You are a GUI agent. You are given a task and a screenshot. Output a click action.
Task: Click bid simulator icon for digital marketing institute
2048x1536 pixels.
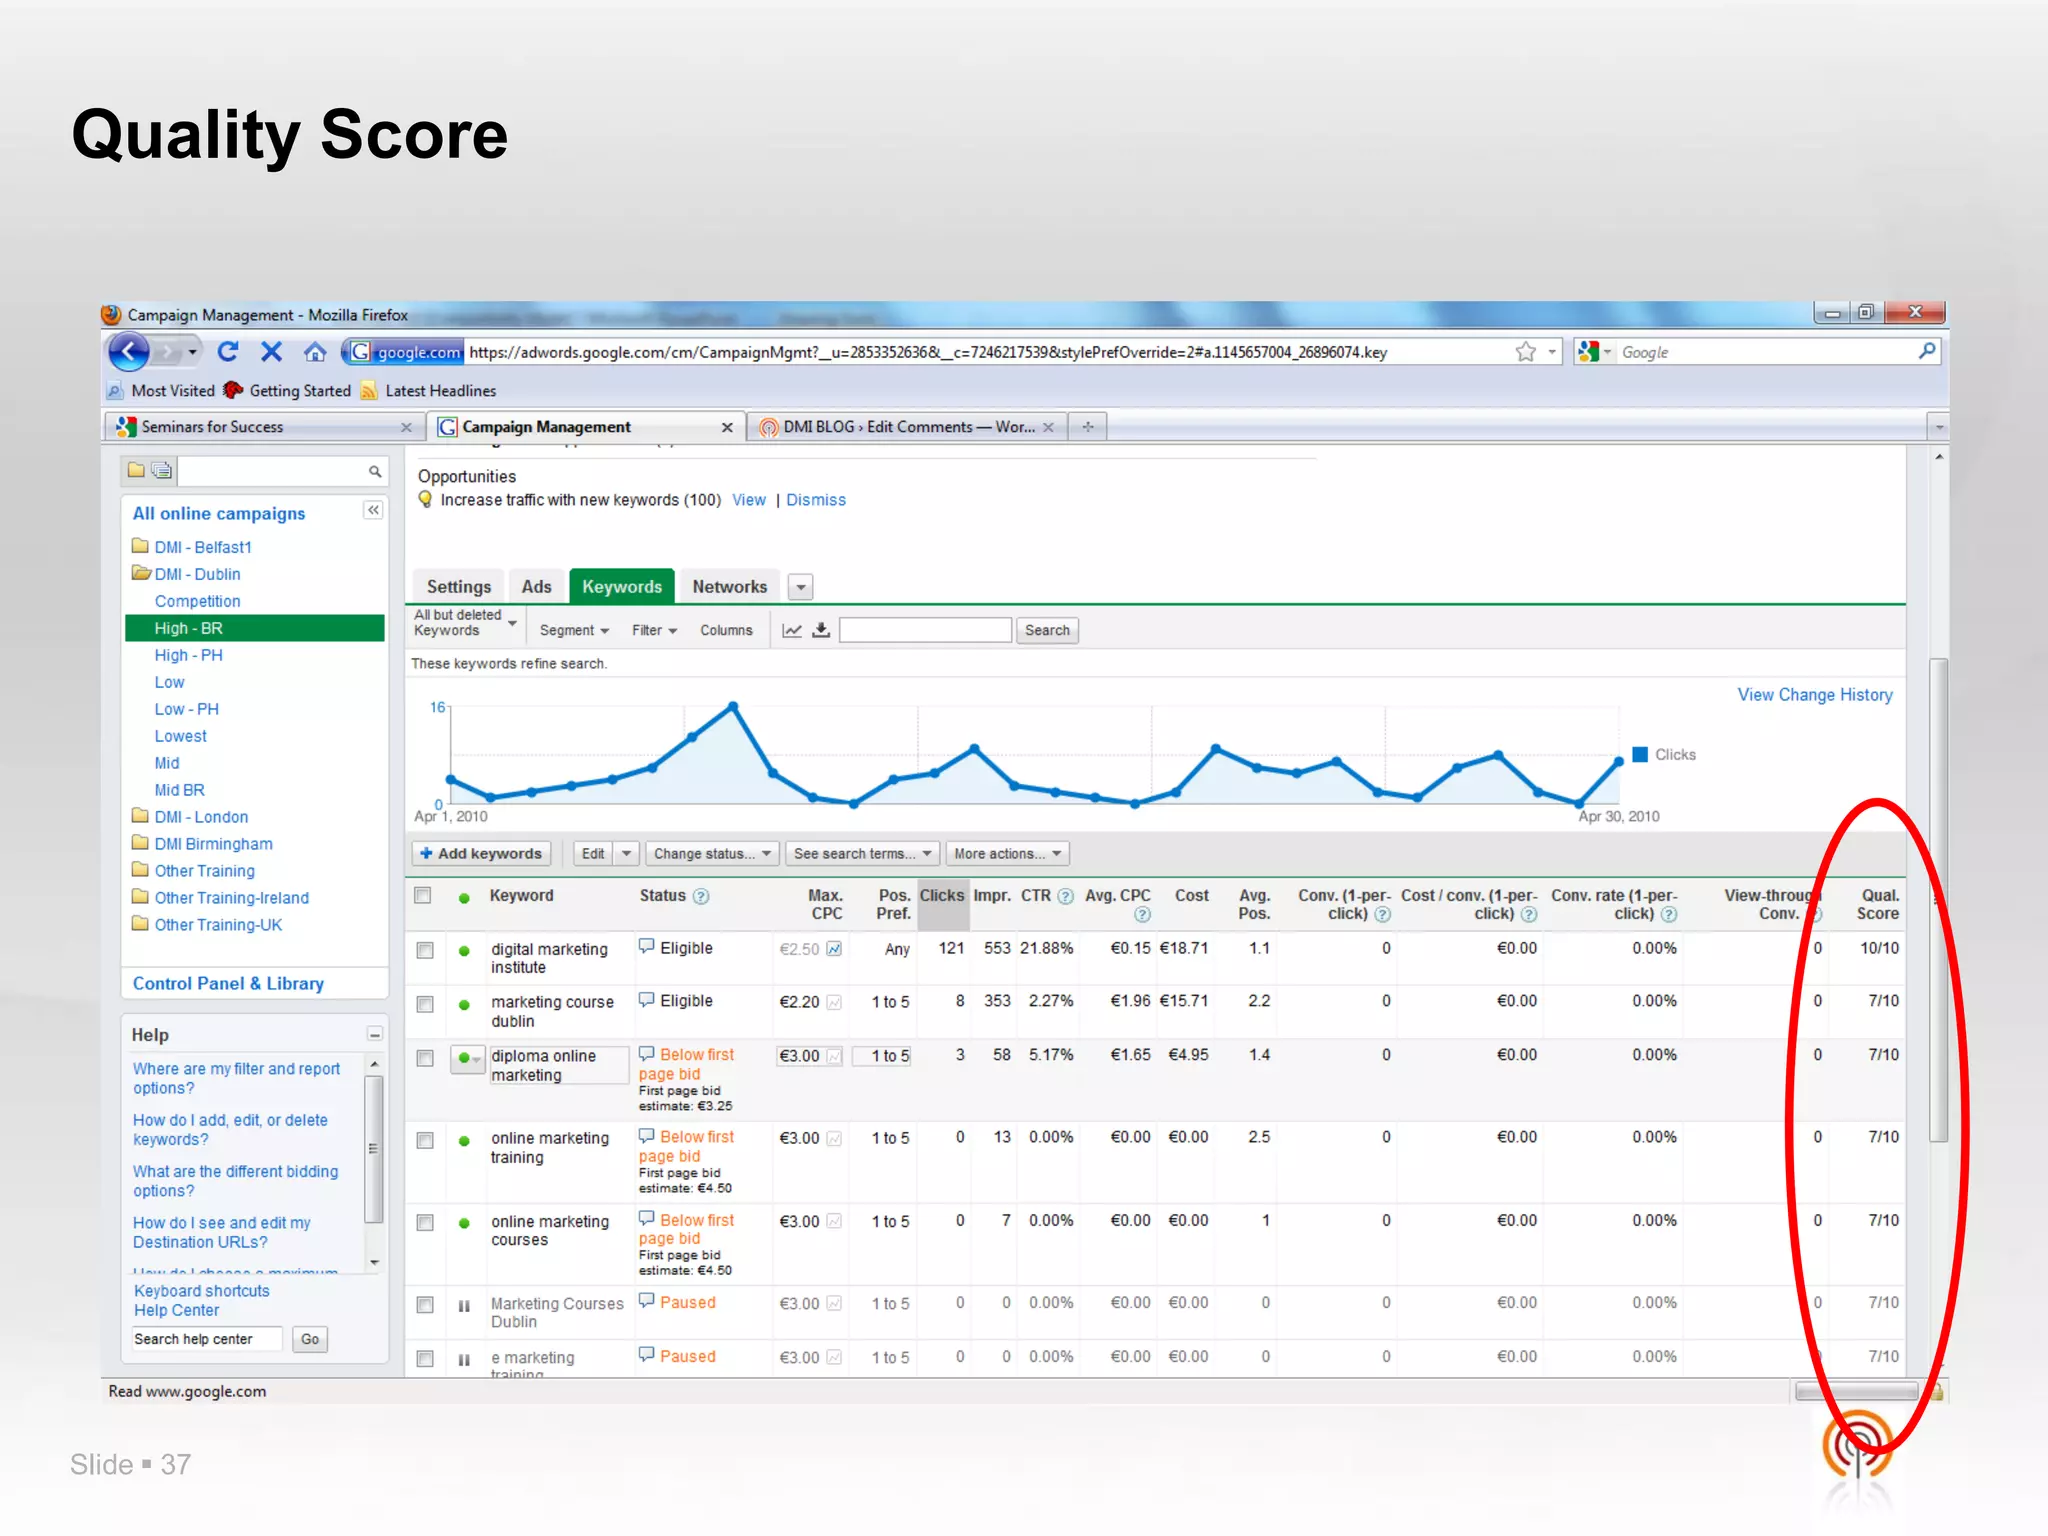(x=834, y=949)
